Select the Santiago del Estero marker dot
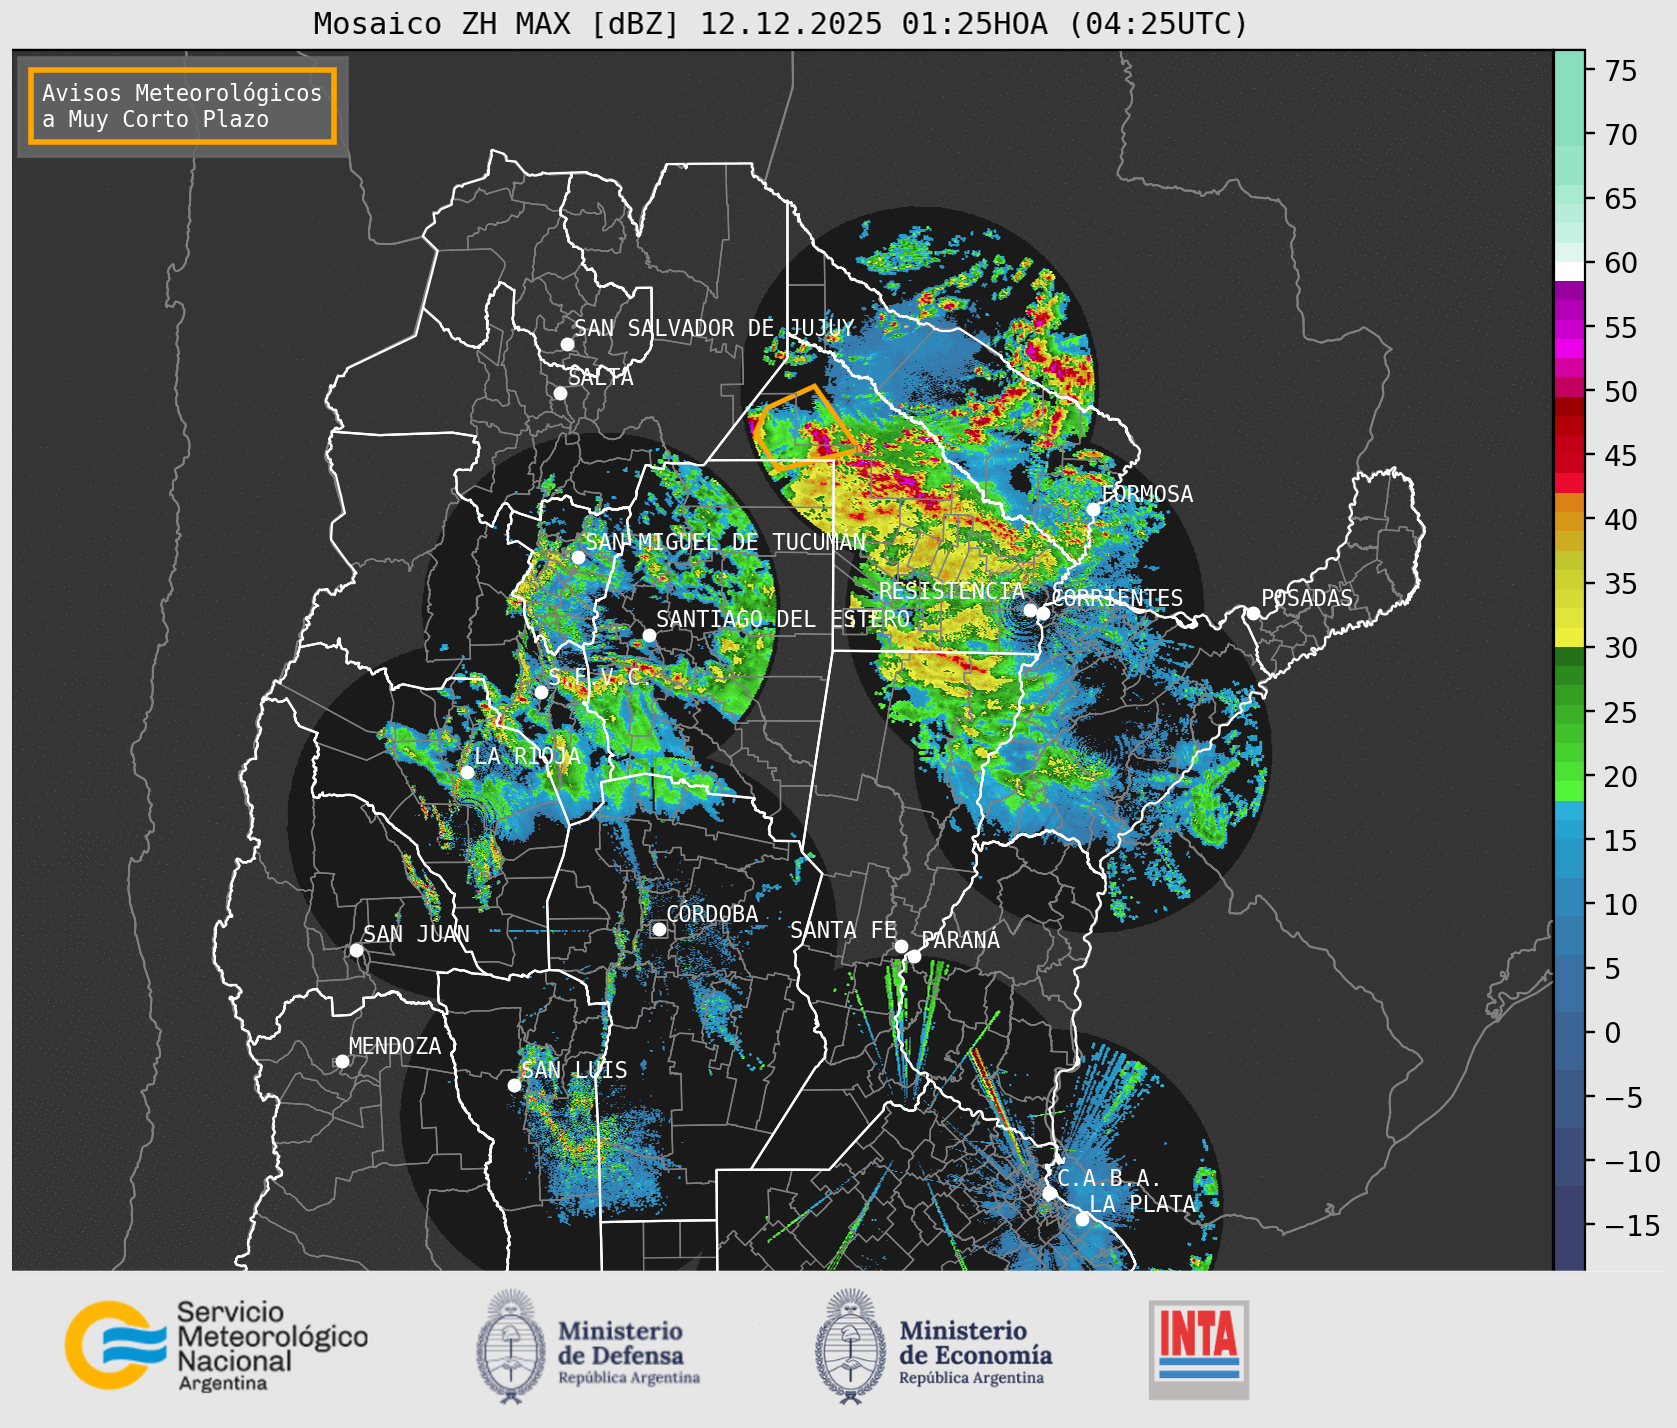Viewport: 1677px width, 1428px height. coord(649,635)
